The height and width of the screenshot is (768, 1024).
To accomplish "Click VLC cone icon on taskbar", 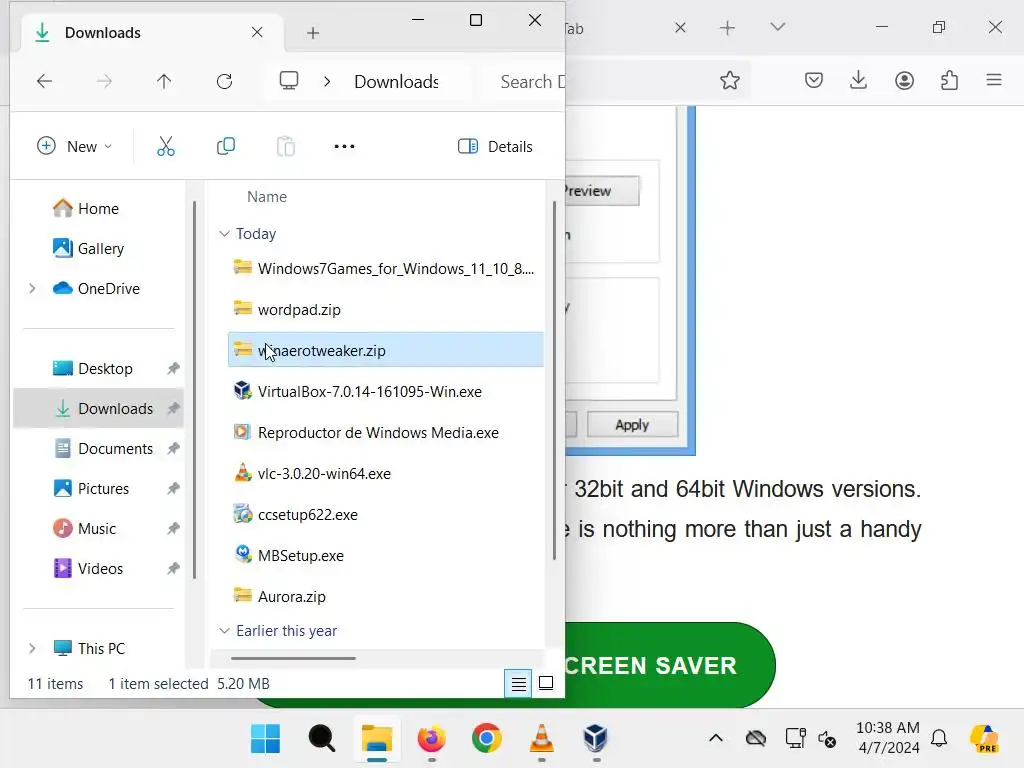I will [x=541, y=739].
